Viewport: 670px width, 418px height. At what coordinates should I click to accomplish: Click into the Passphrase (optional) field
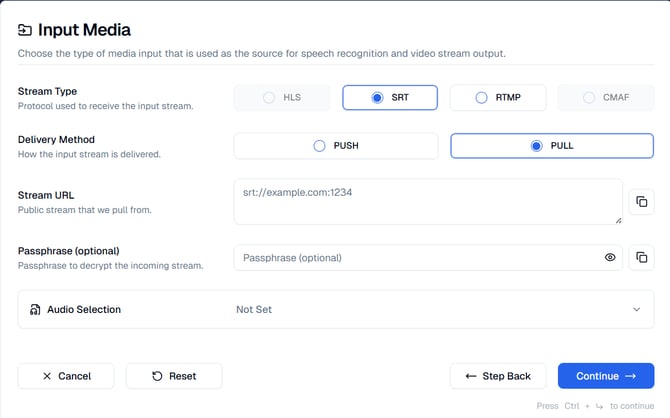pyautogui.click(x=415, y=257)
